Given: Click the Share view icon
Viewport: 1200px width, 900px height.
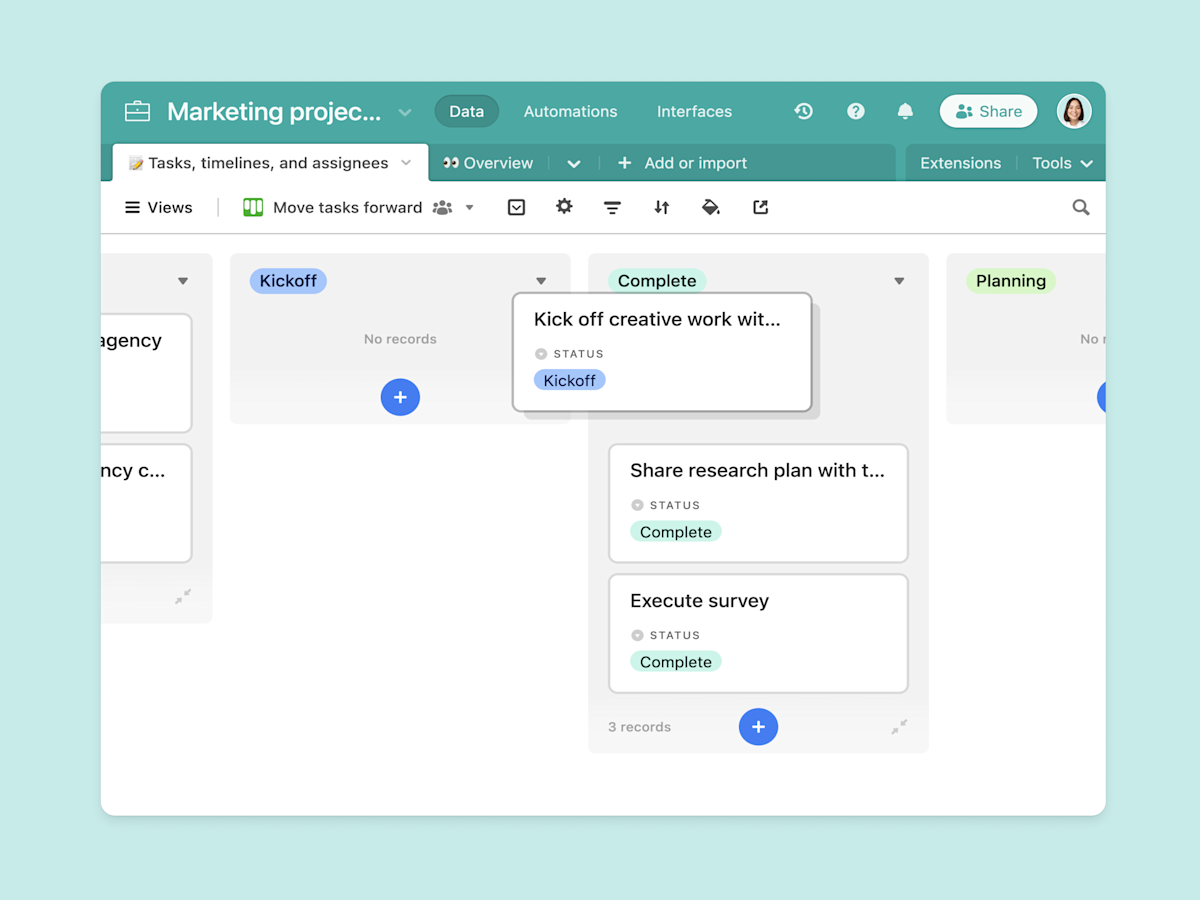Looking at the screenshot, I should pos(760,207).
